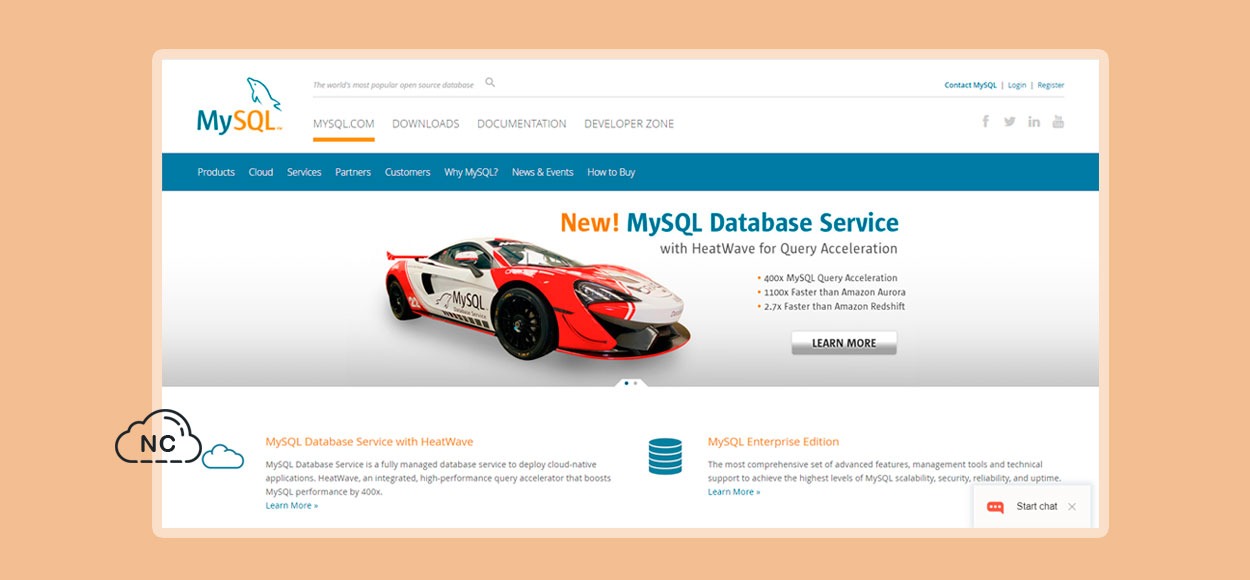1250x580 pixels.
Task: Open the News & Events menu
Action: pyautogui.click(x=543, y=172)
